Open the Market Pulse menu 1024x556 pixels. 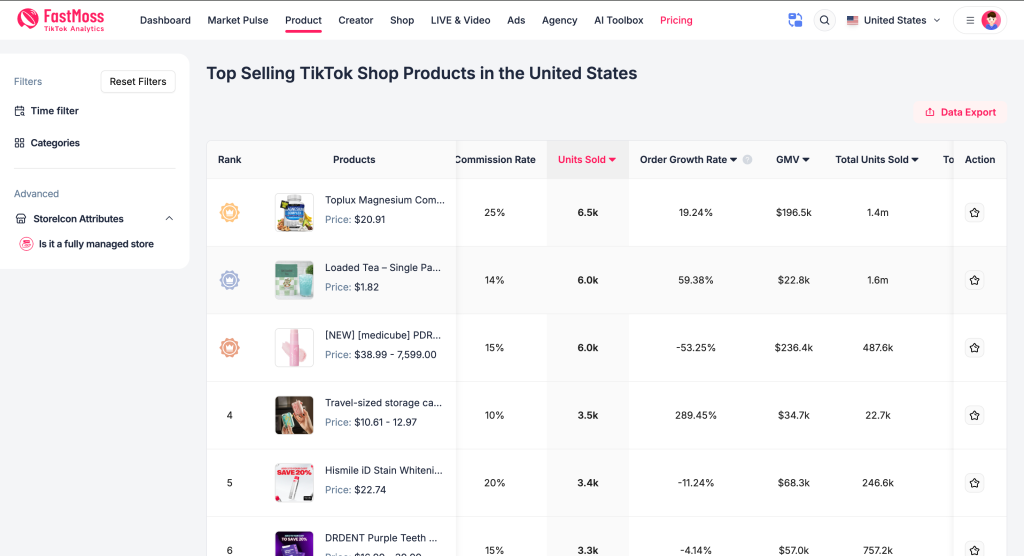[x=238, y=20]
